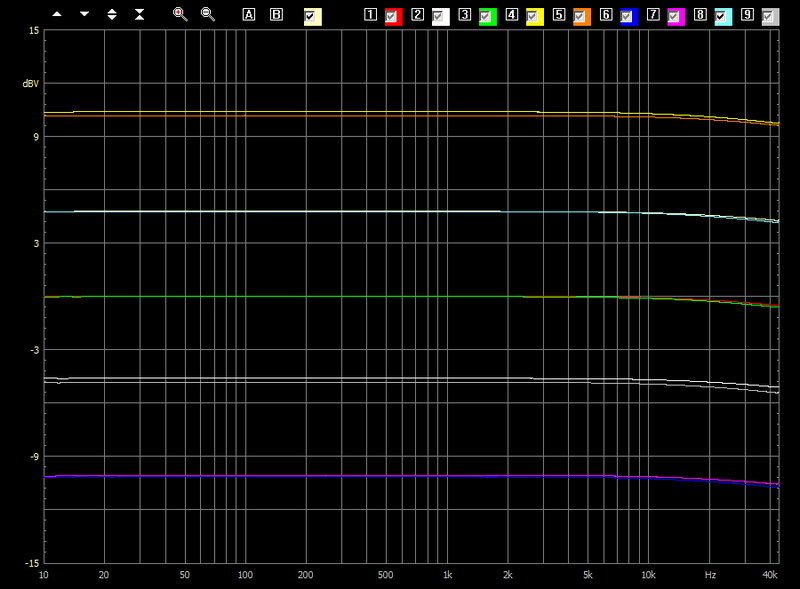Expand vertical scale with the up-down arrows icon
The image size is (800, 589).
112,14
